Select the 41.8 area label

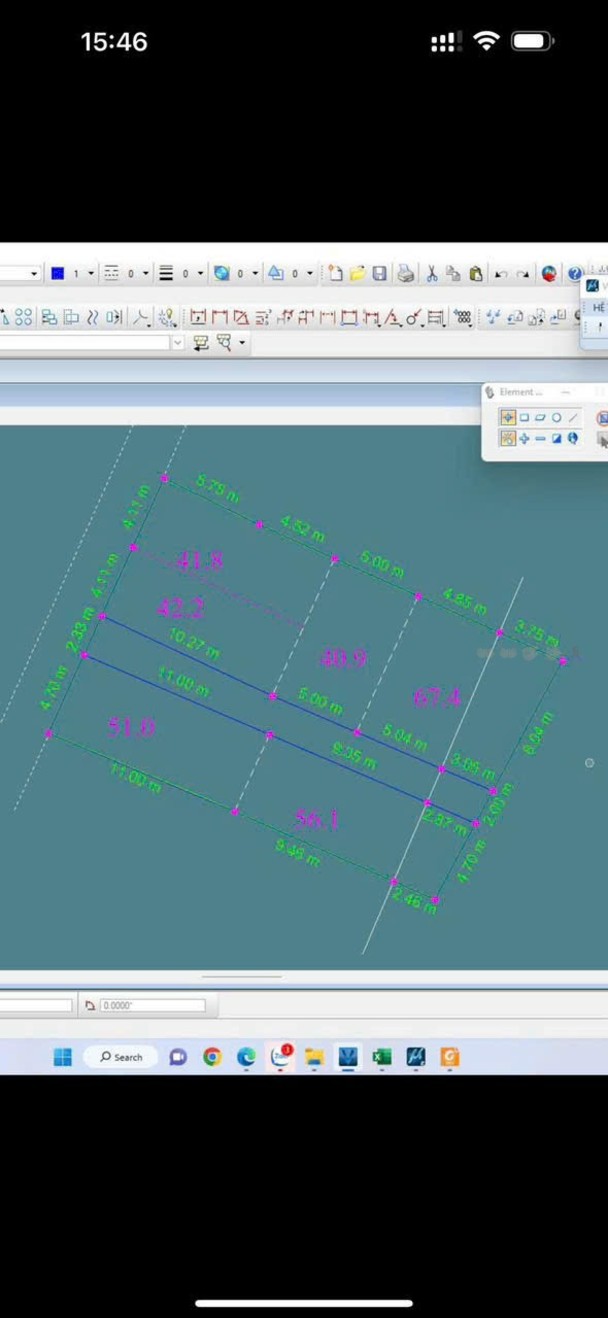click(x=200, y=561)
